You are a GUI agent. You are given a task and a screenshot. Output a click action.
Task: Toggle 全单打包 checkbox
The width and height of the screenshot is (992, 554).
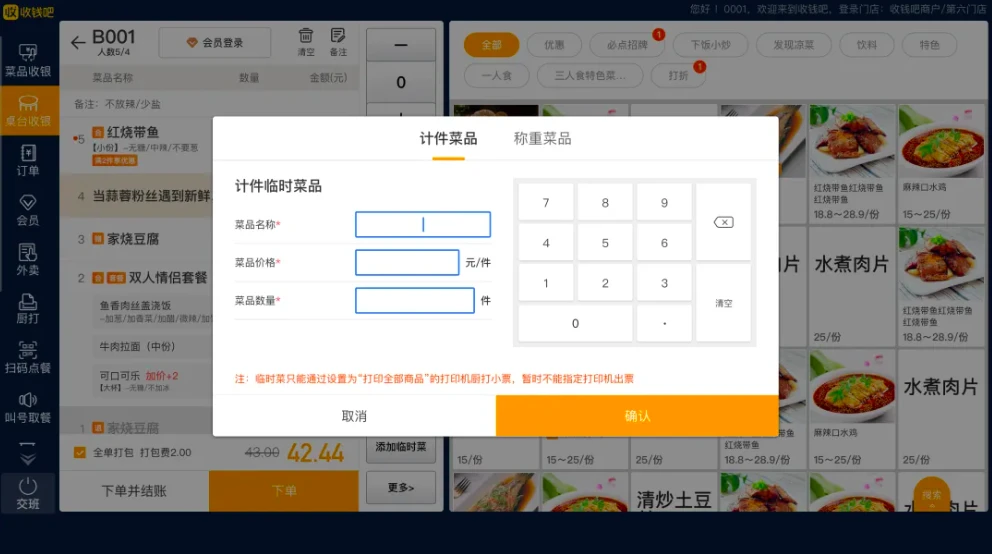(x=80, y=452)
